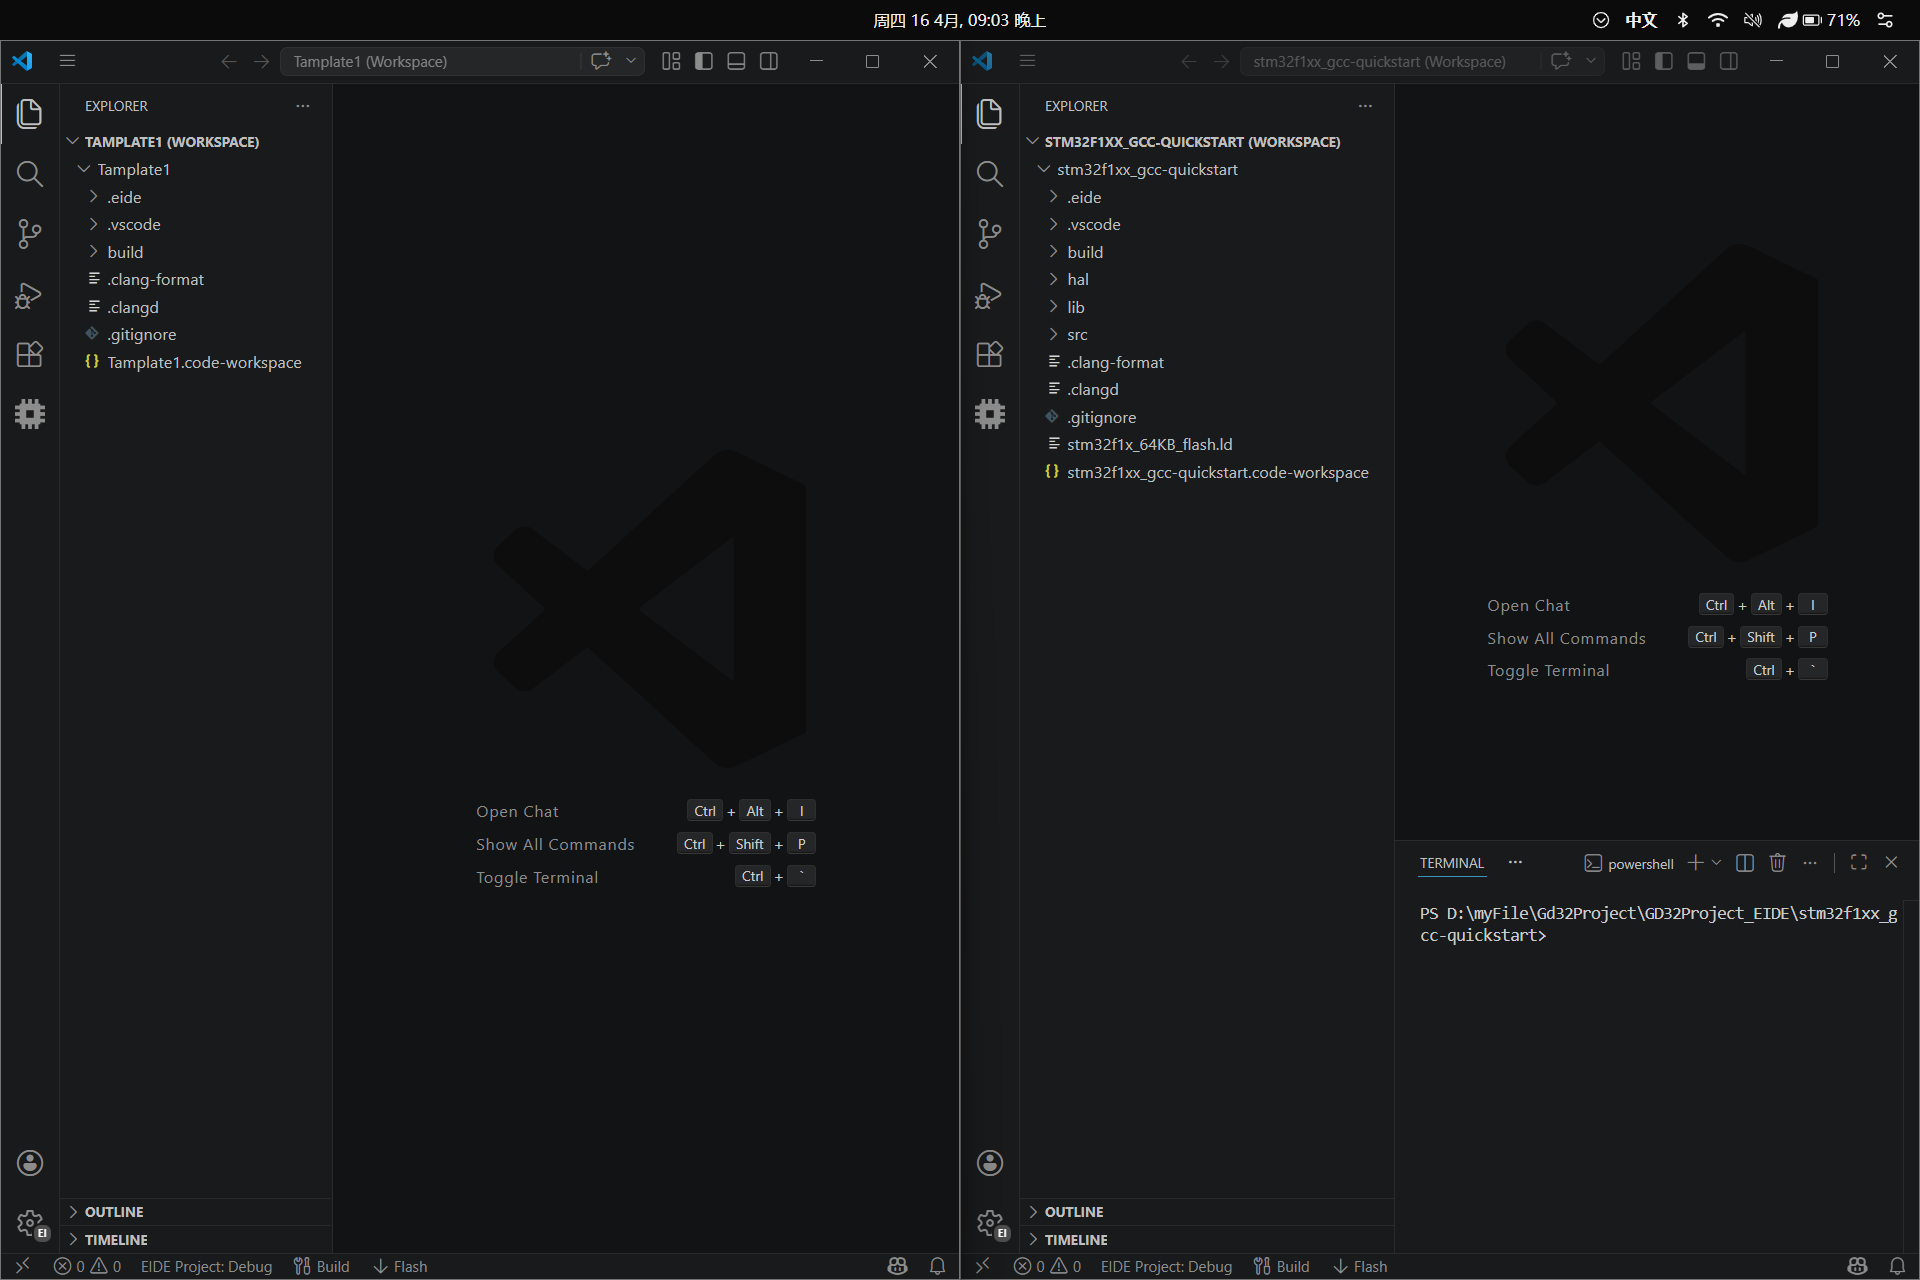The image size is (1920, 1280).
Task: Expand lib folder in right window
Action: click(1075, 308)
